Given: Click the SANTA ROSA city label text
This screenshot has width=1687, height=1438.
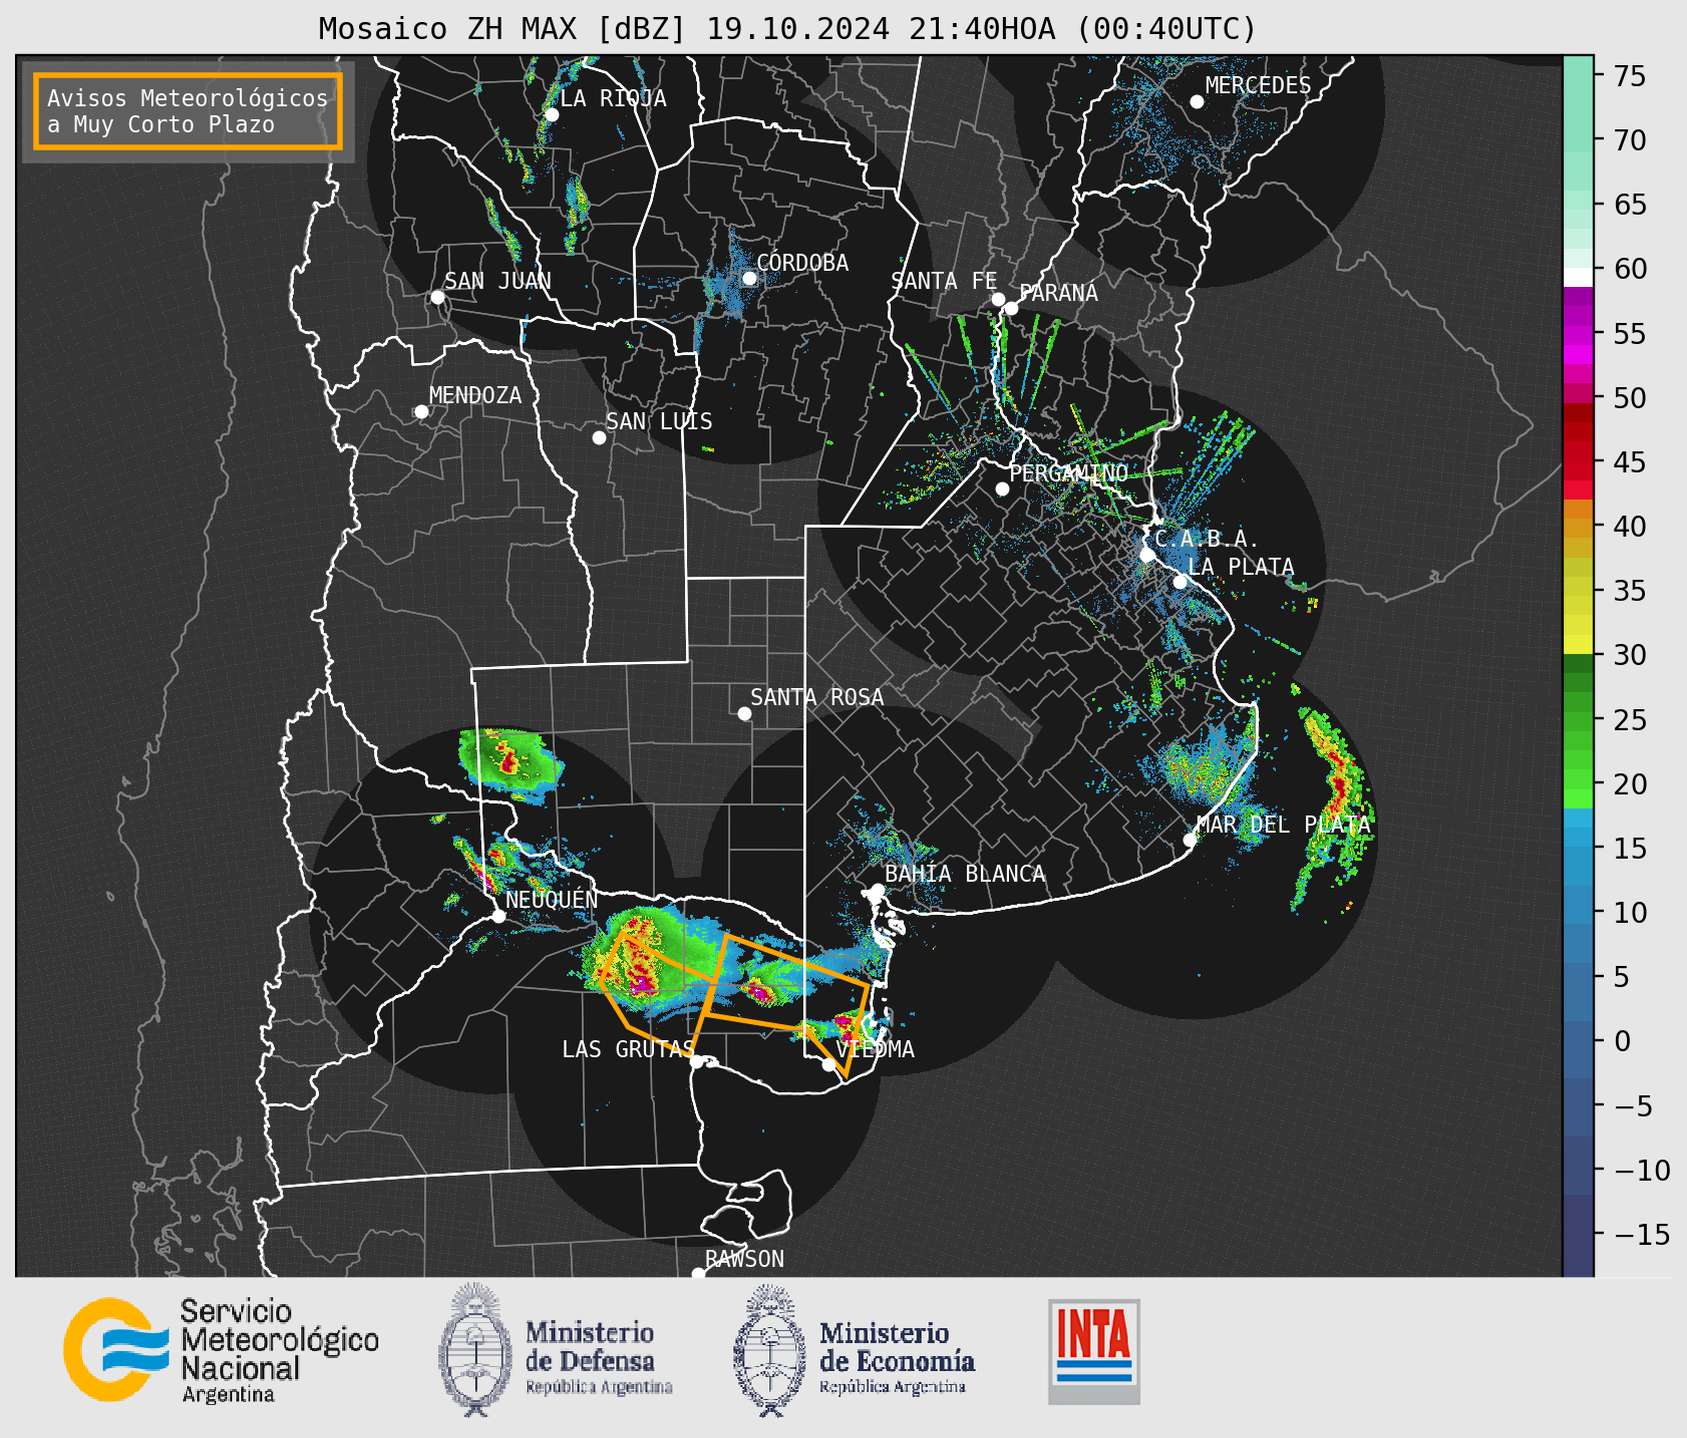Looking at the screenshot, I should (x=817, y=697).
